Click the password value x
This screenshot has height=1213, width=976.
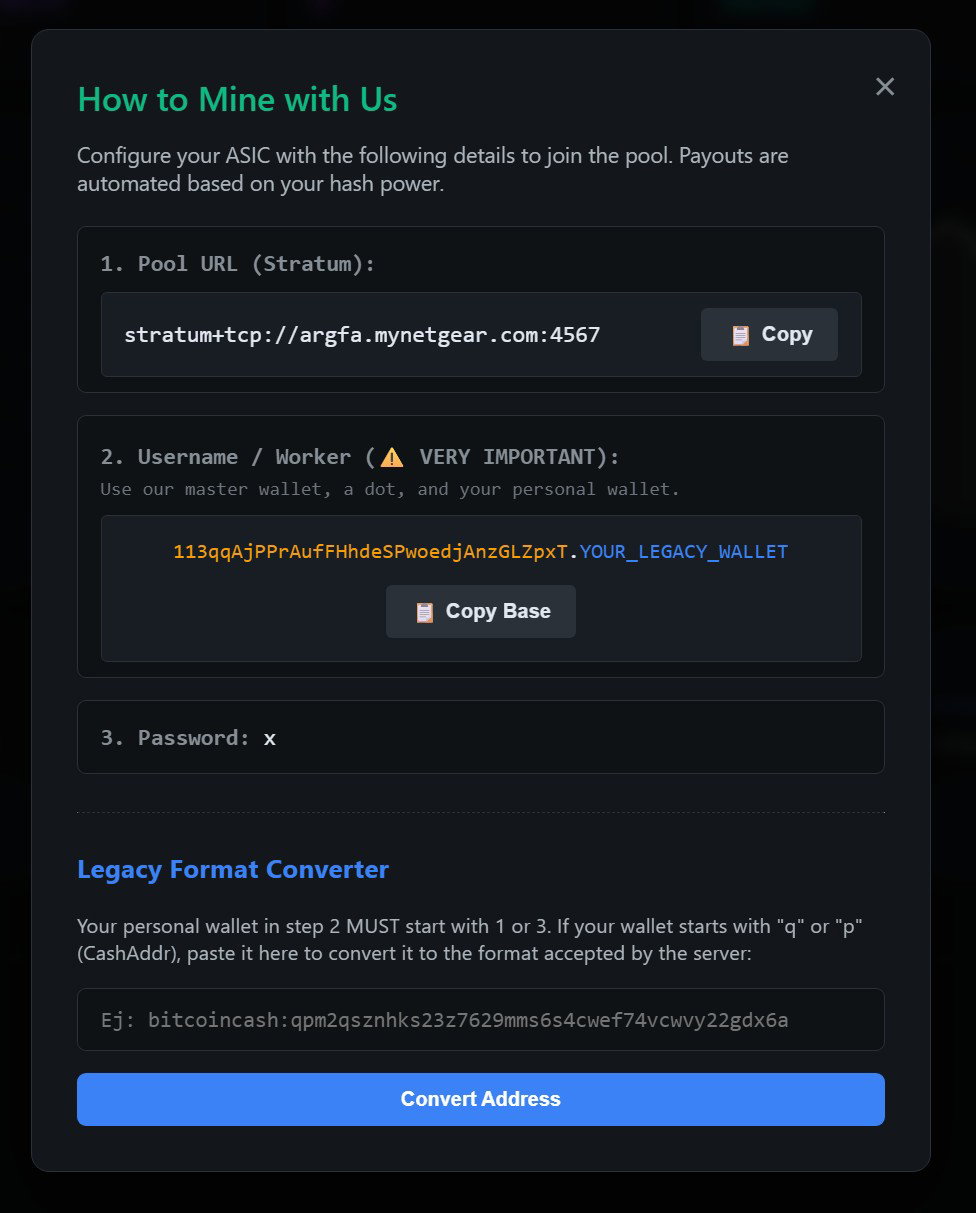pos(270,738)
